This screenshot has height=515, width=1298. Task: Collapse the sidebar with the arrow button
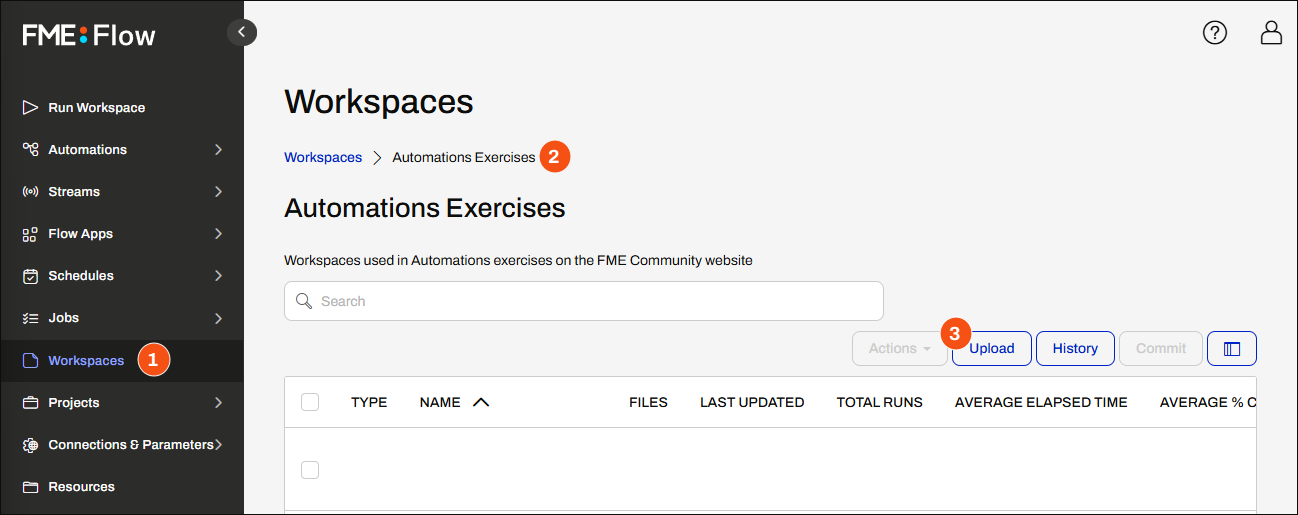click(x=242, y=32)
